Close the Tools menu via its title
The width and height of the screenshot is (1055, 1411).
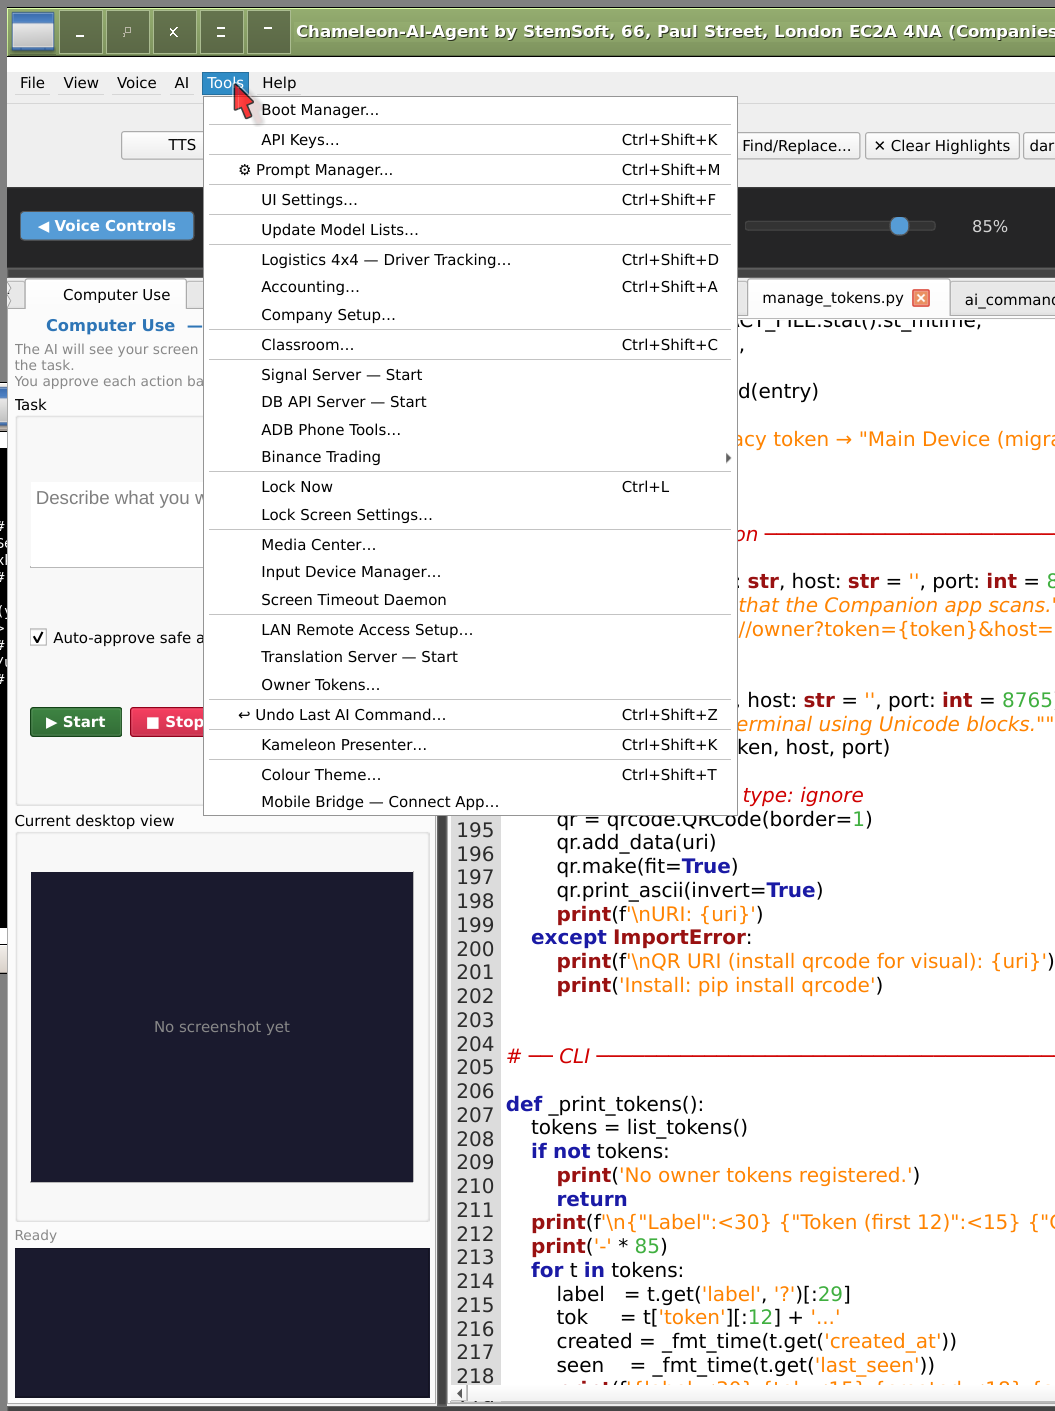click(x=226, y=83)
